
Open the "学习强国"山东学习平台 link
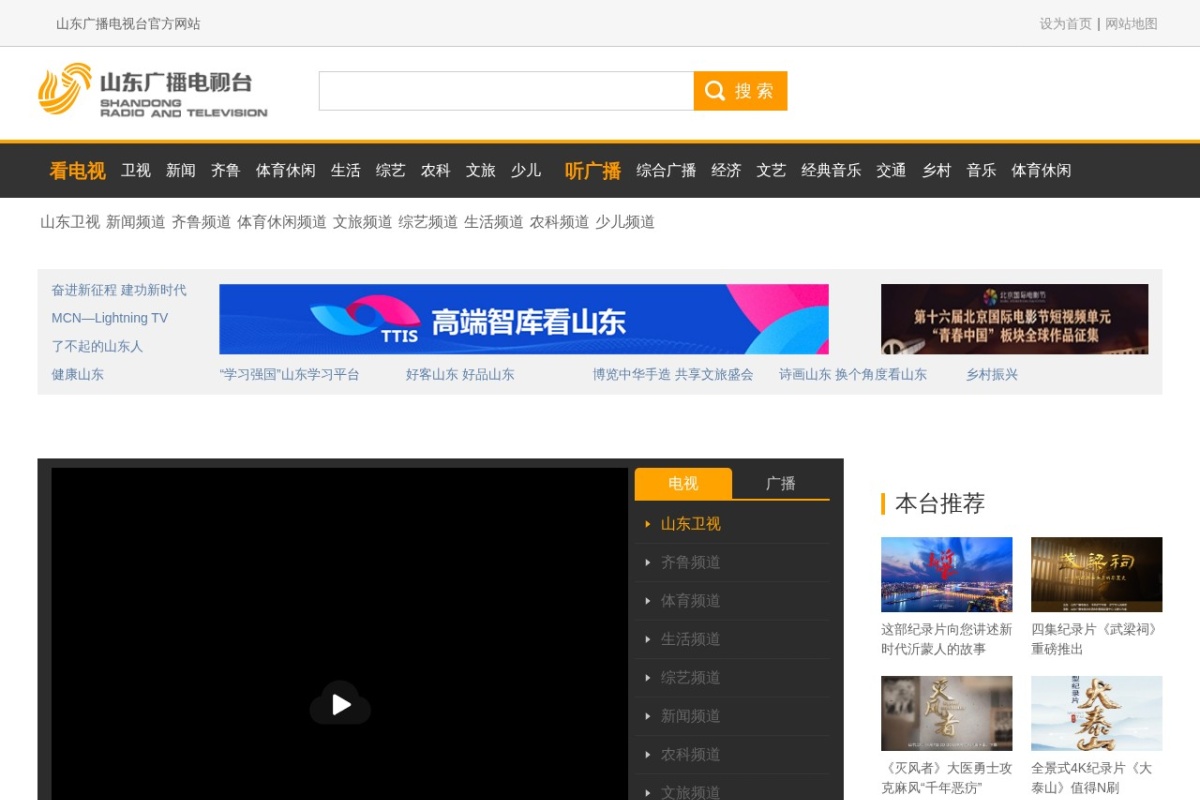(x=289, y=374)
